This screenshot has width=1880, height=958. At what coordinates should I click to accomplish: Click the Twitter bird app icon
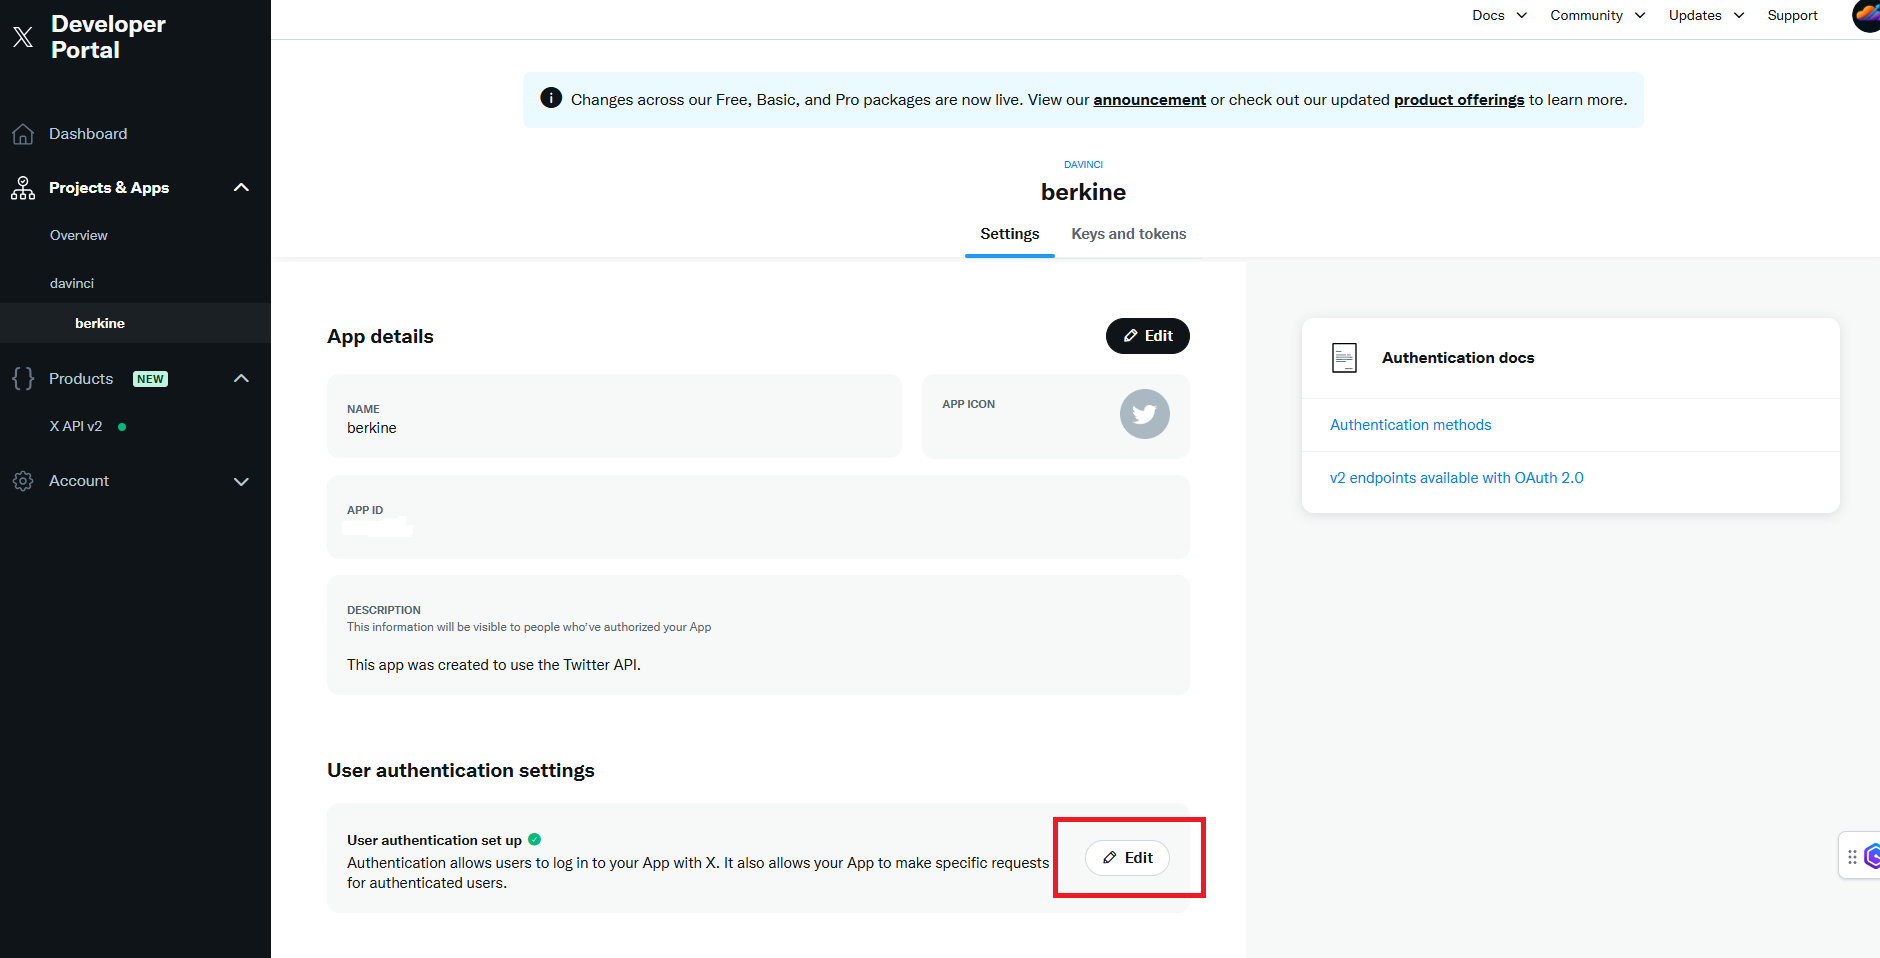coord(1144,414)
